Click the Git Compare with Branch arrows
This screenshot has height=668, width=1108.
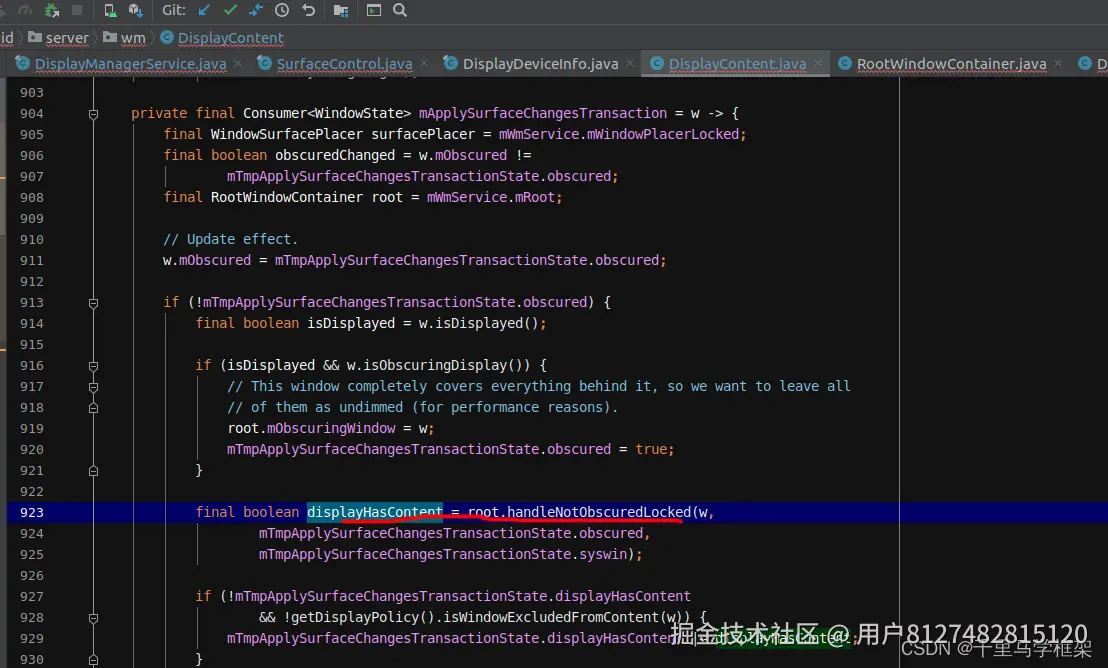pos(256,10)
